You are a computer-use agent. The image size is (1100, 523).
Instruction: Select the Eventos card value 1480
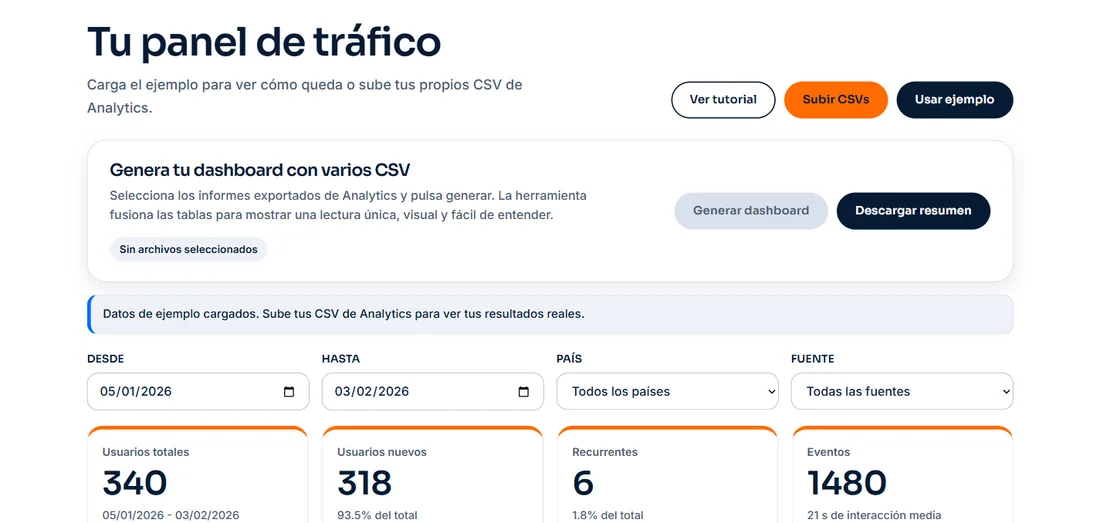[x=847, y=482]
